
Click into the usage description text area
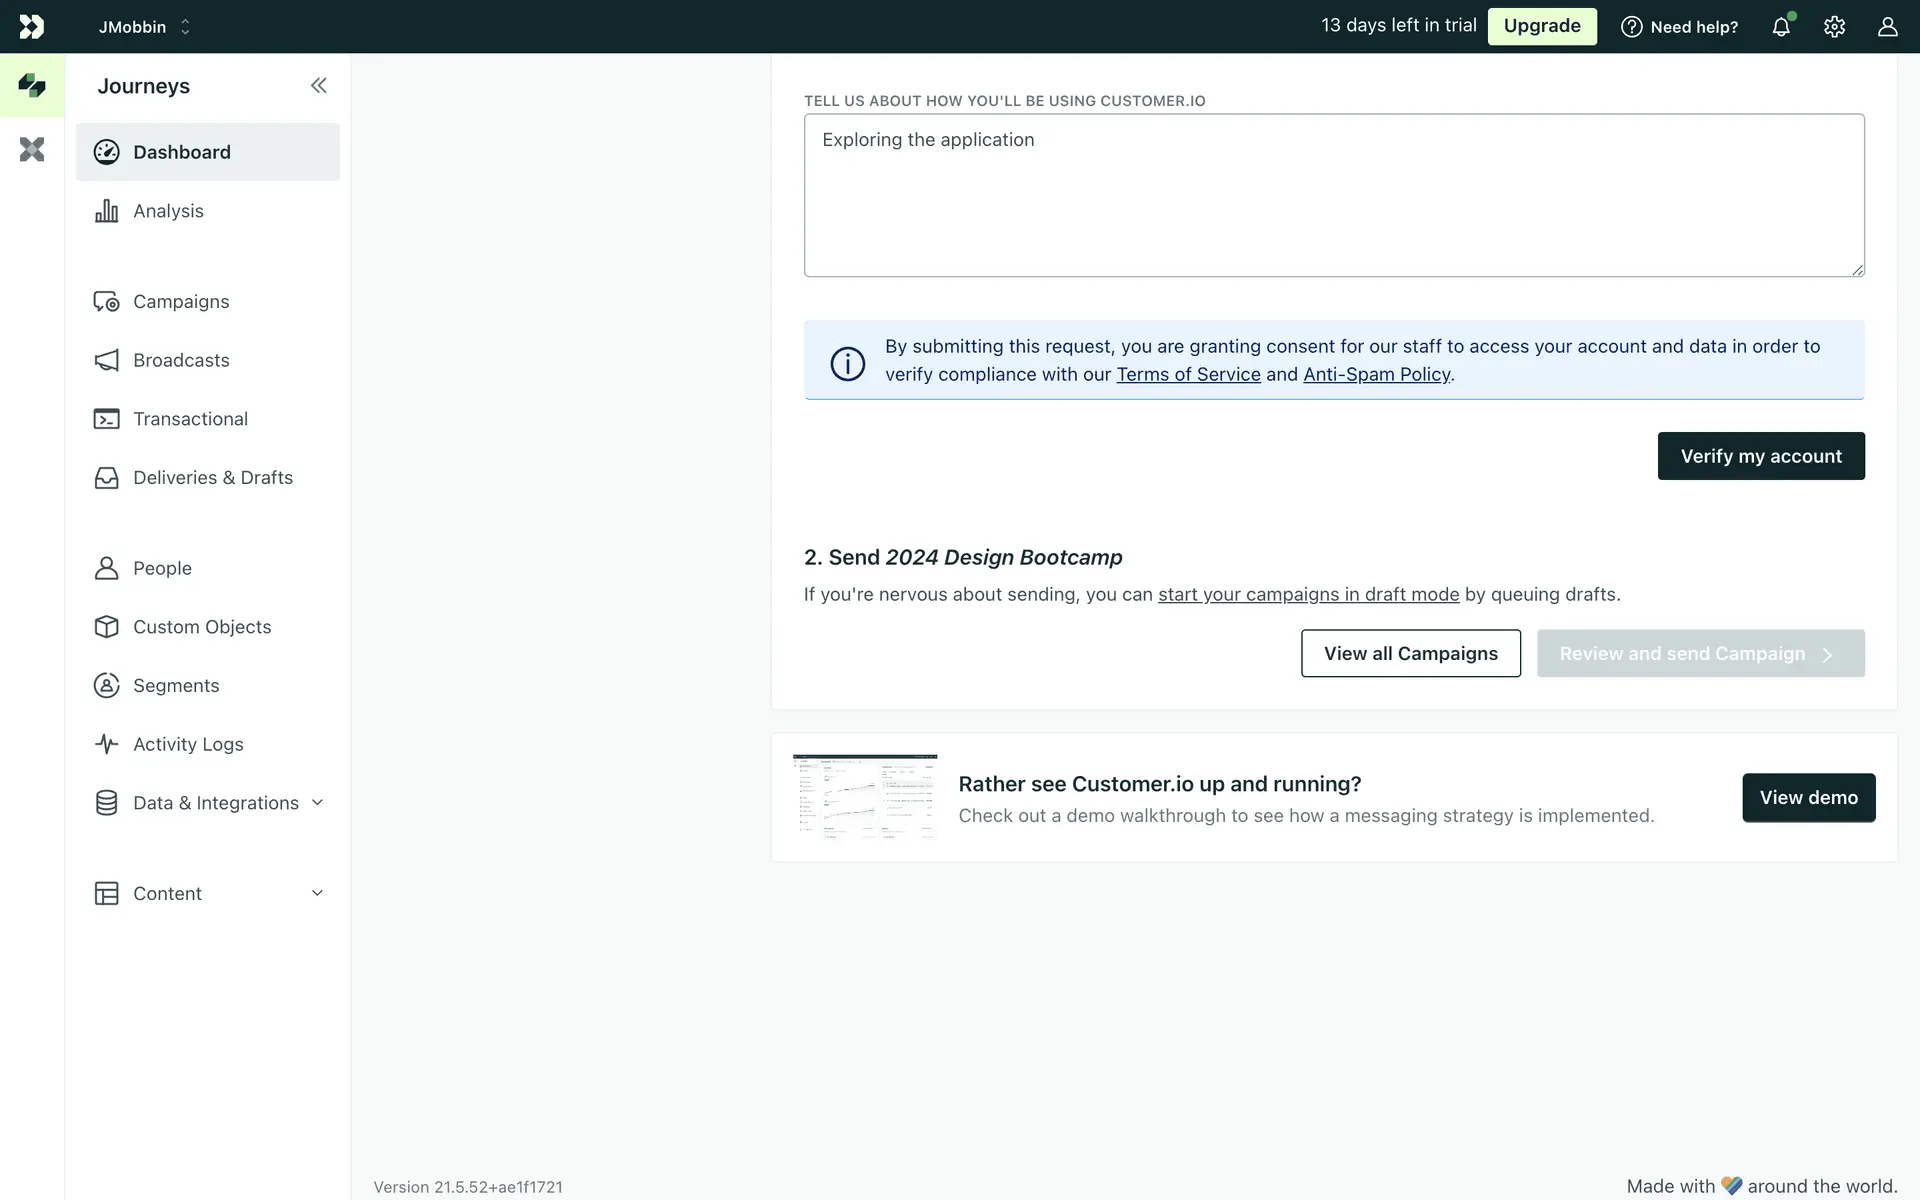(x=1333, y=196)
